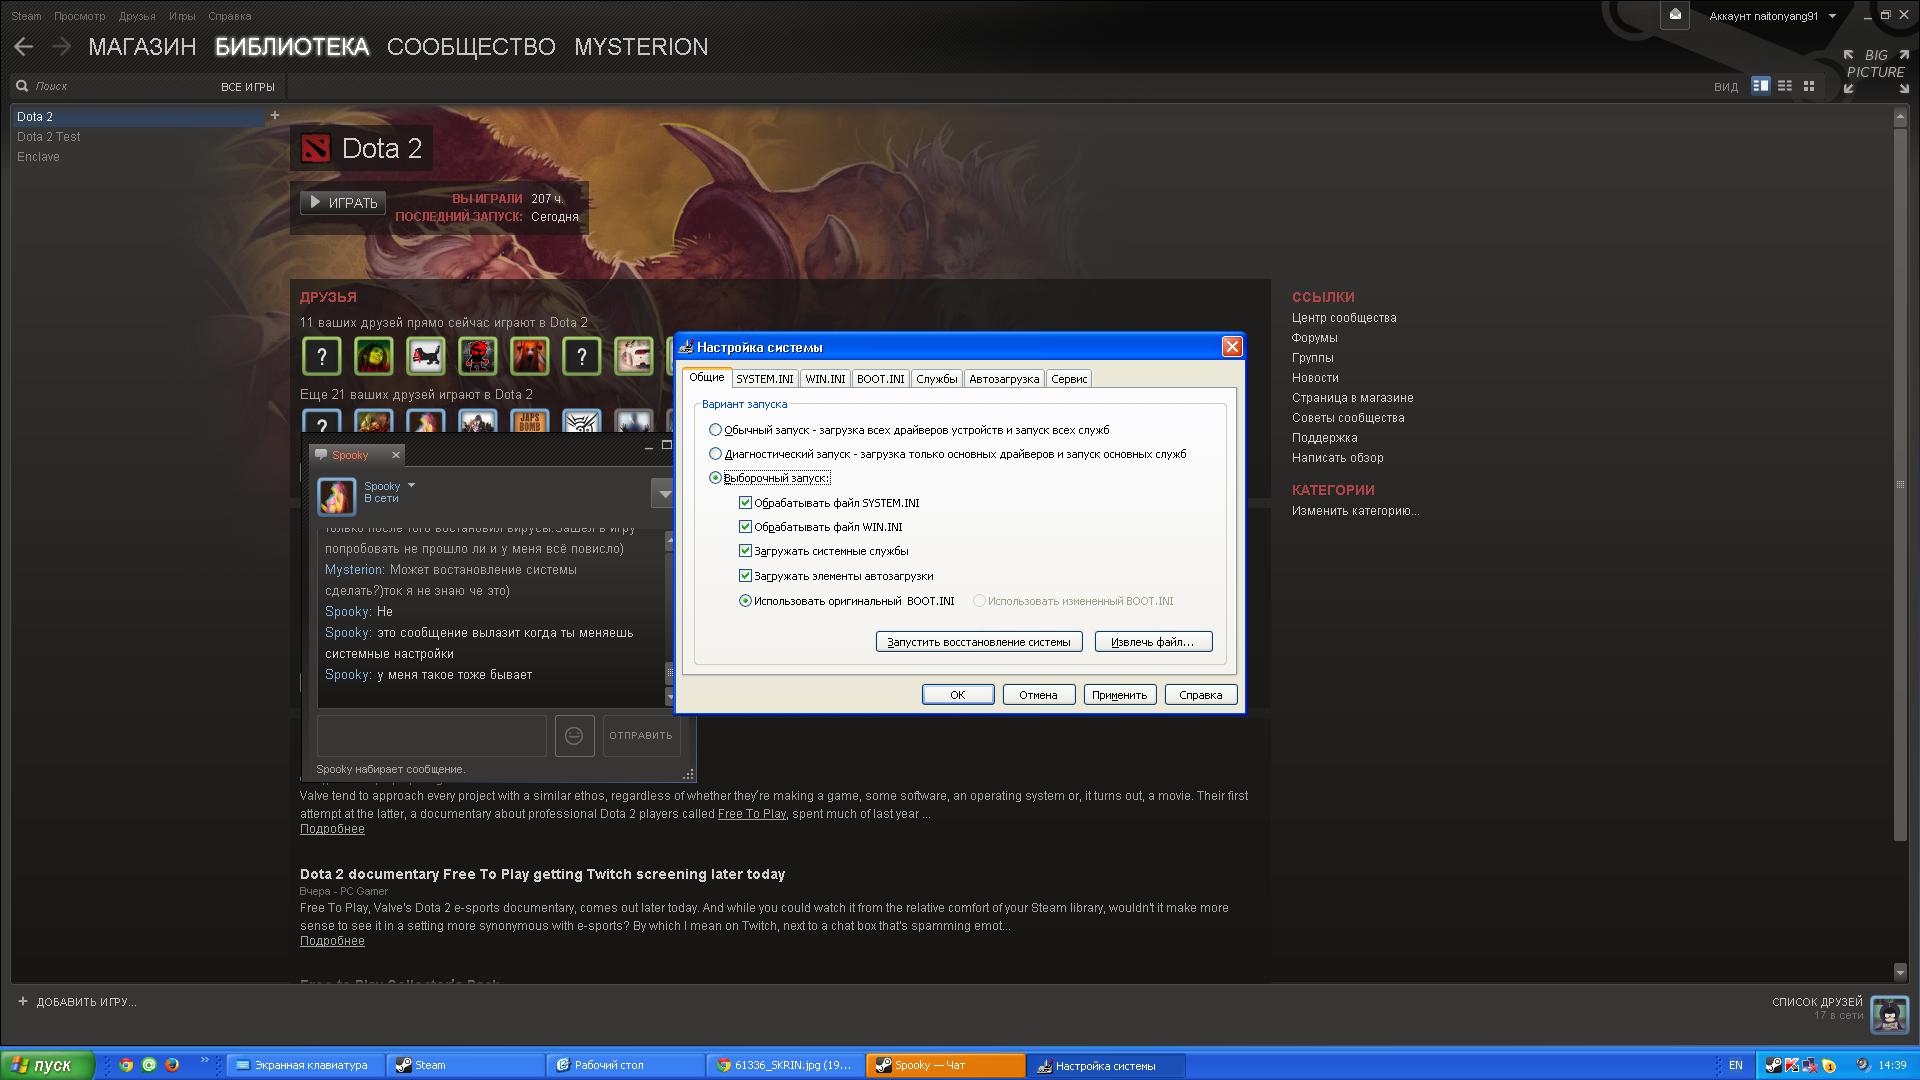Open the Startup tab in system configuration
Image resolution: width=1920 pixels, height=1080 pixels.
click(1004, 379)
